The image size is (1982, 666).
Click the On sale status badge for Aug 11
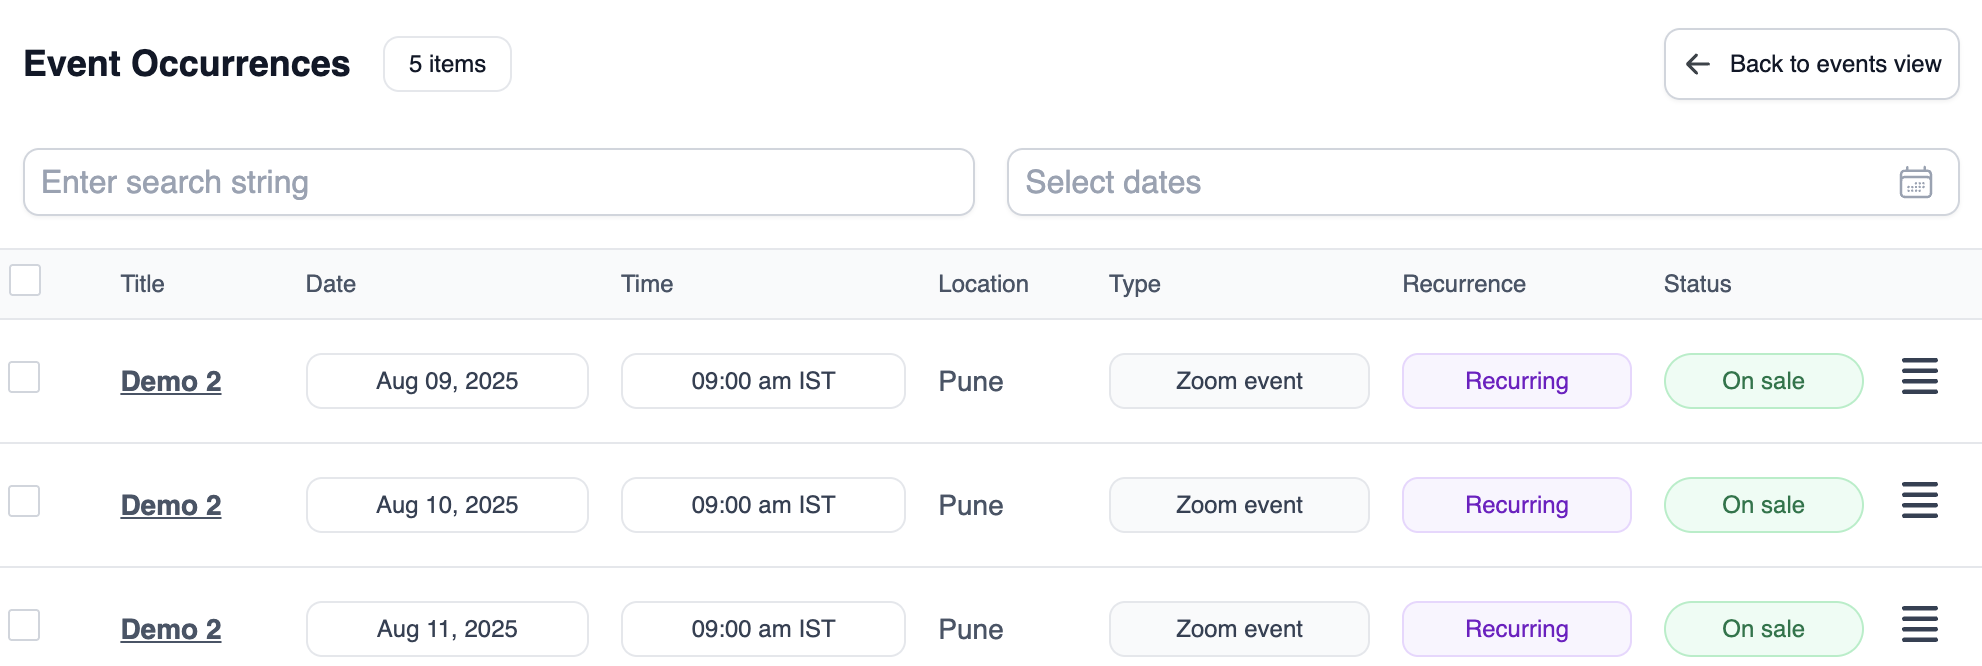[x=1763, y=629]
